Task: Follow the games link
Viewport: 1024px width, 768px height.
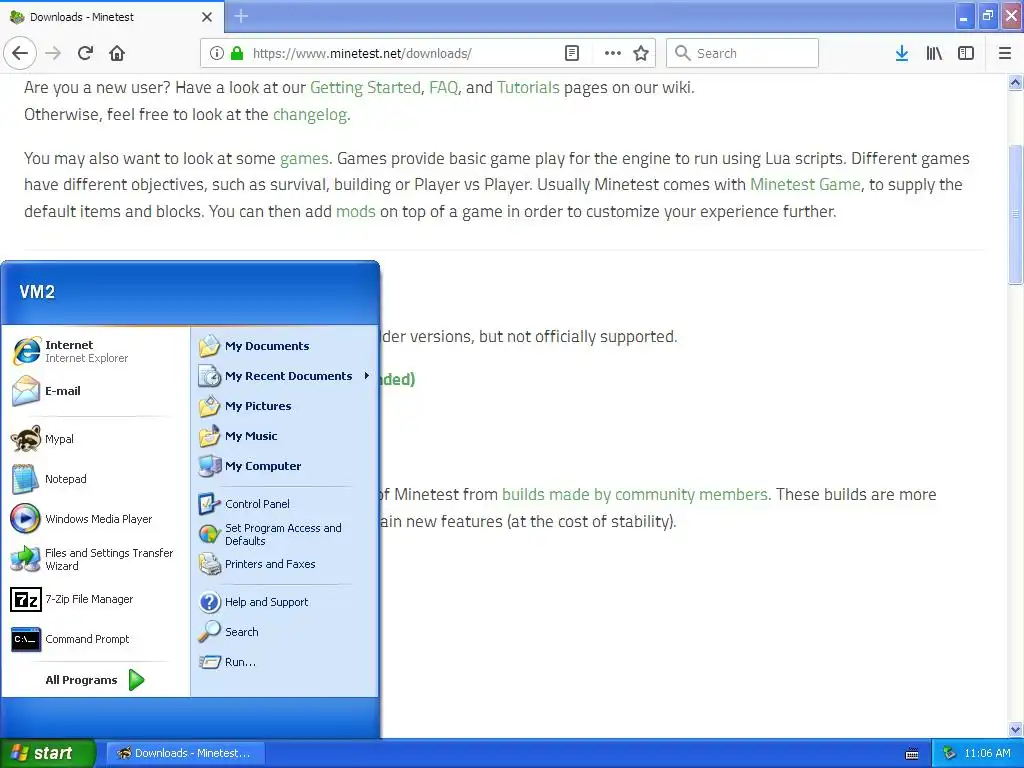Action: click(x=304, y=159)
